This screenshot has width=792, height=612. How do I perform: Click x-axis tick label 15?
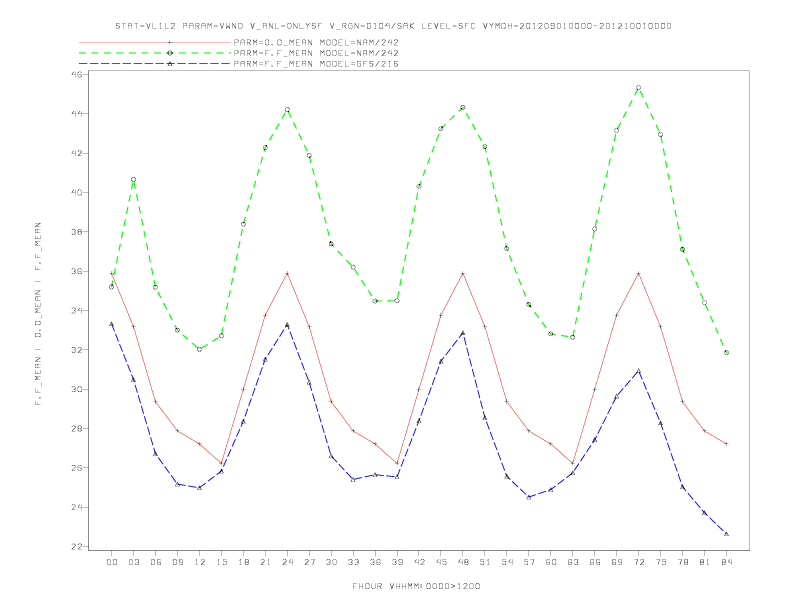pos(221,562)
